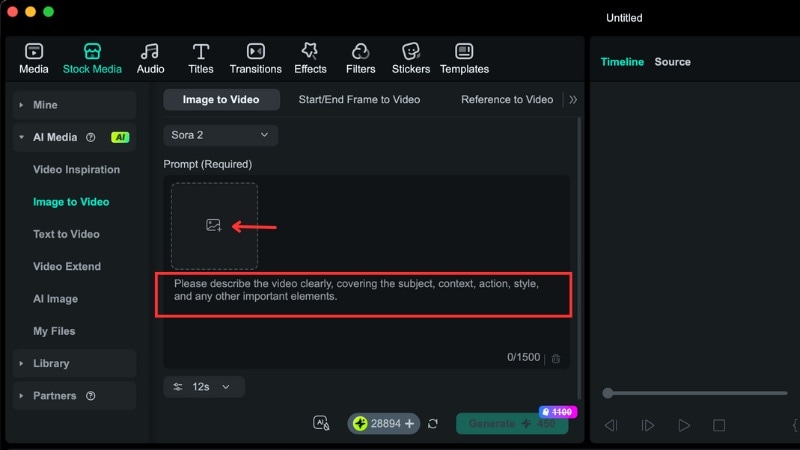Open the Effects panel

click(310, 59)
